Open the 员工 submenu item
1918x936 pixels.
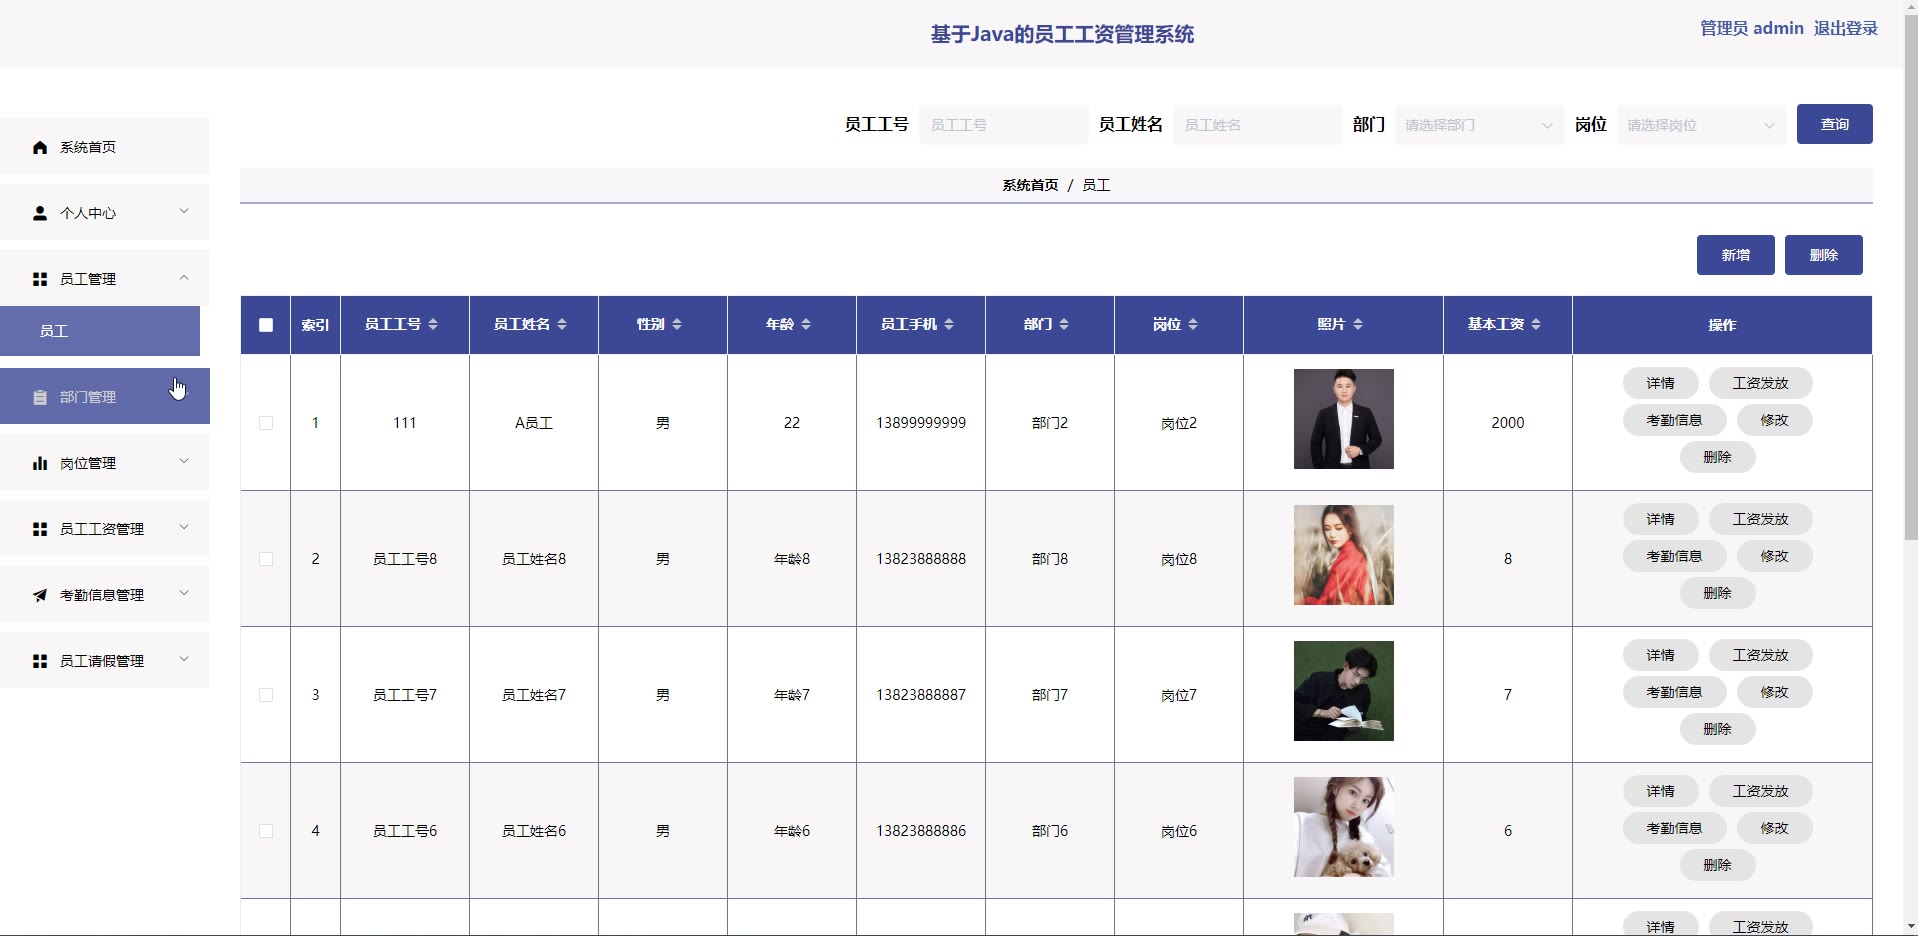tap(100, 331)
